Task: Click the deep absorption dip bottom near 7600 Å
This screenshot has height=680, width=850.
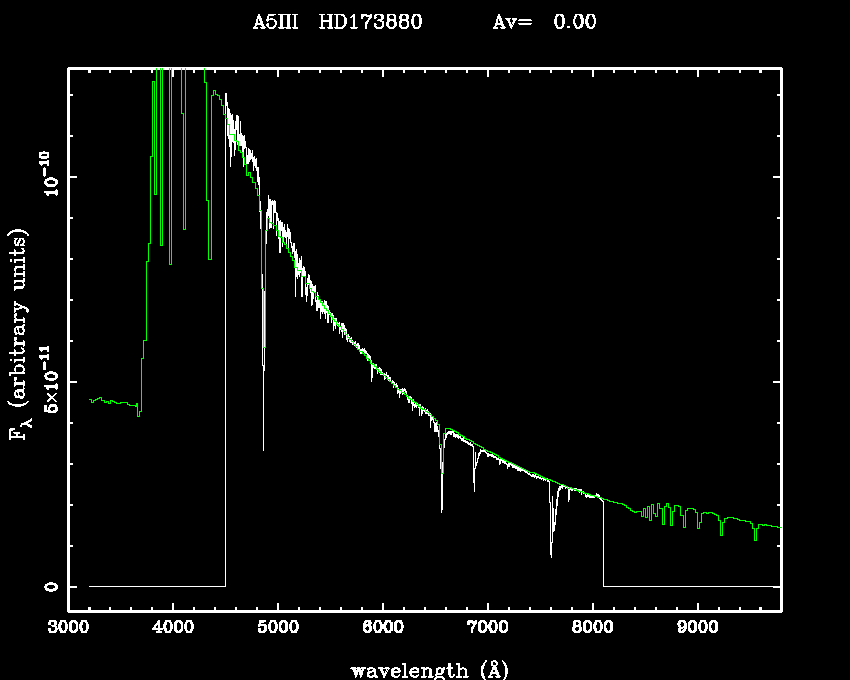Action: point(551,554)
